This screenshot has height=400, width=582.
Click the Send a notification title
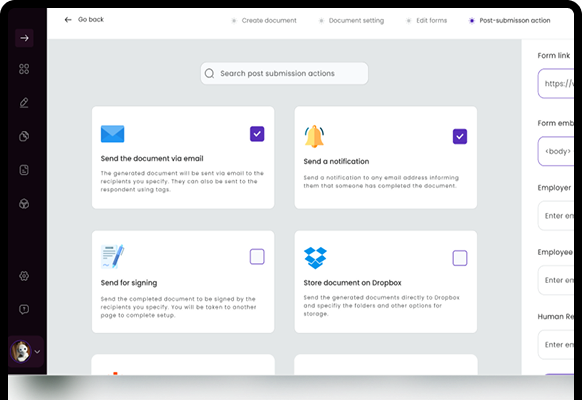pos(336,161)
